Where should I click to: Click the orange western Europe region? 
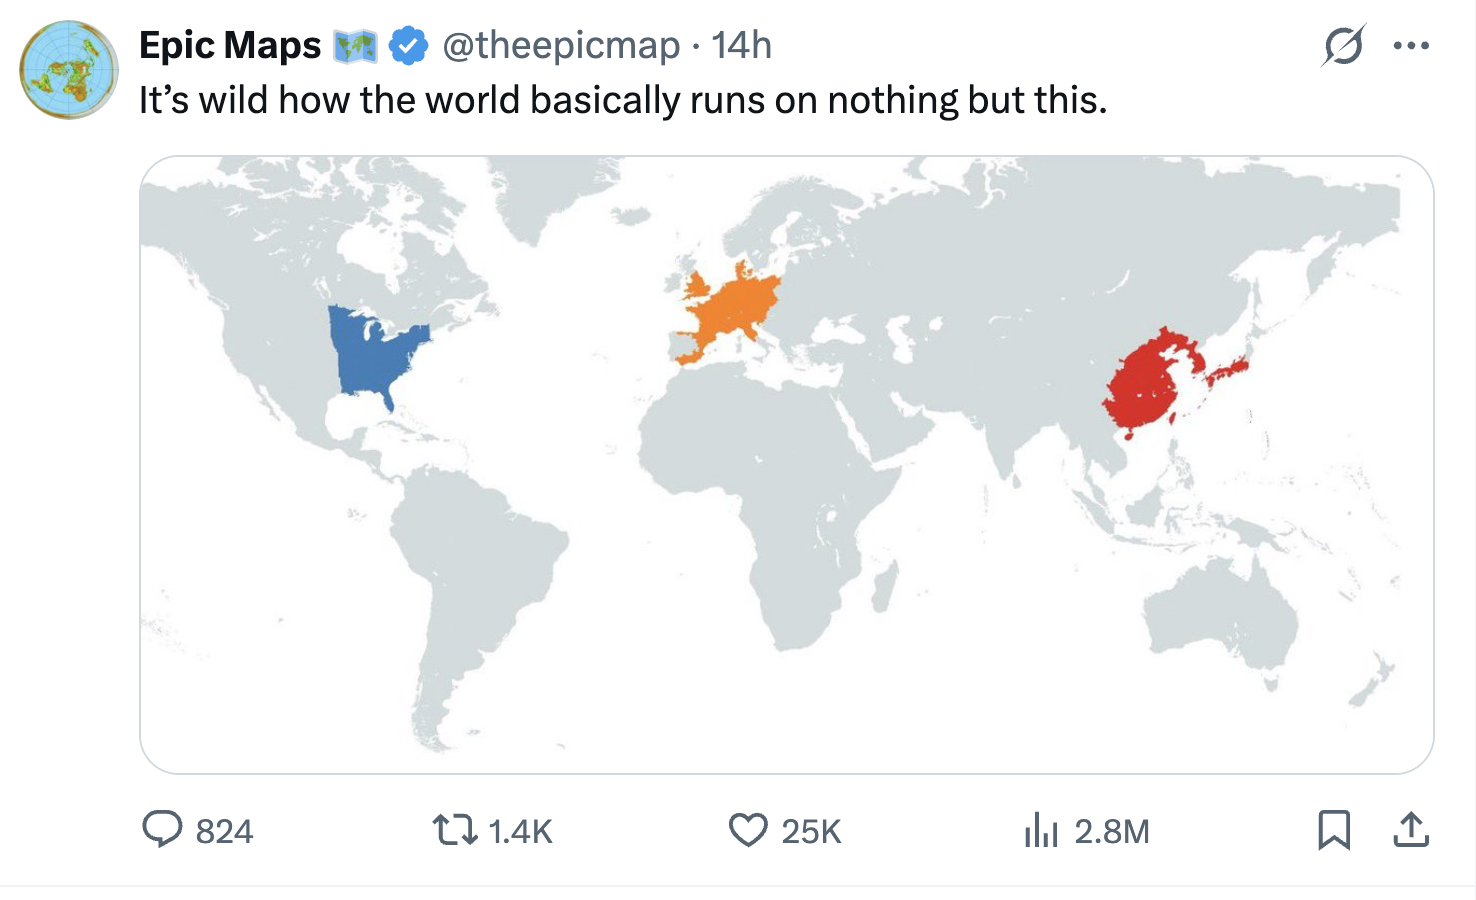725,310
